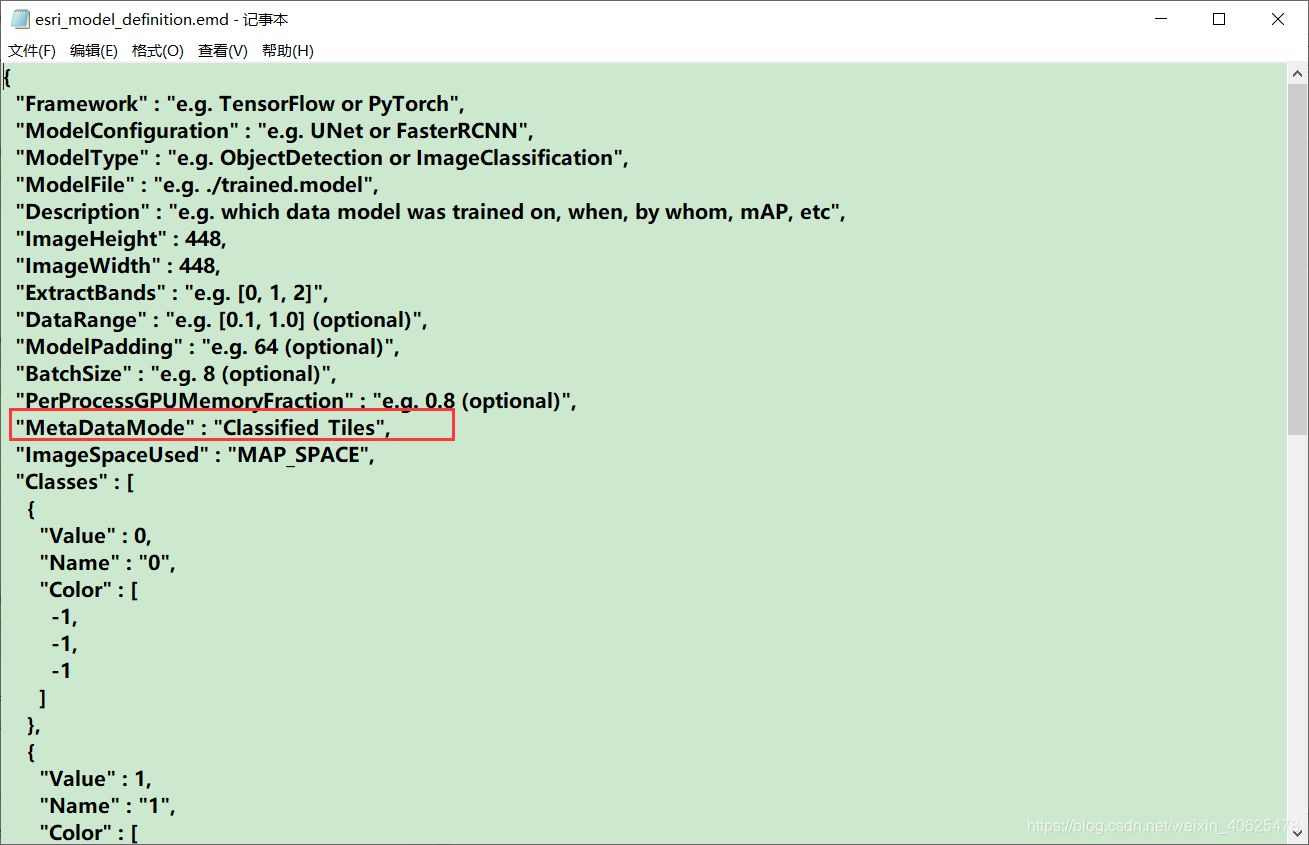
Task: Click the "Framework" line
Action: tap(240, 104)
